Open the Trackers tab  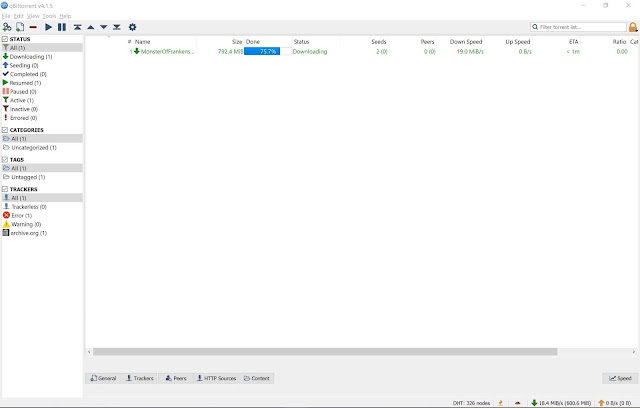[140, 378]
